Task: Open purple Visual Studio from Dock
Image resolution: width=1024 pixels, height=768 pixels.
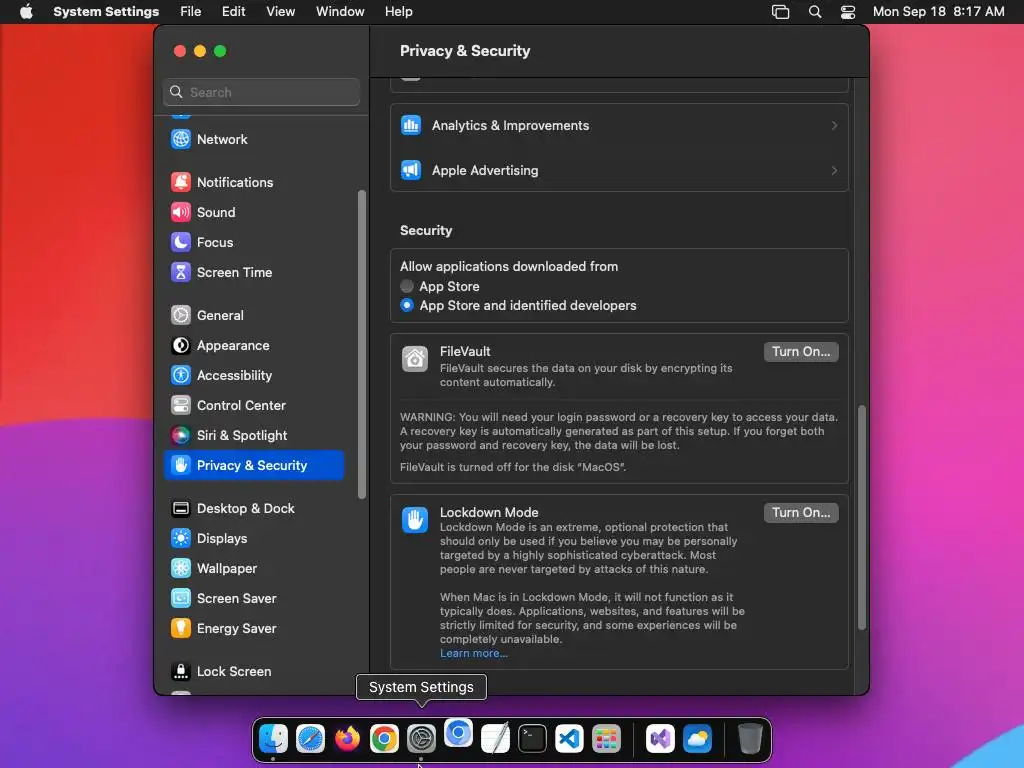Action: (x=660, y=739)
